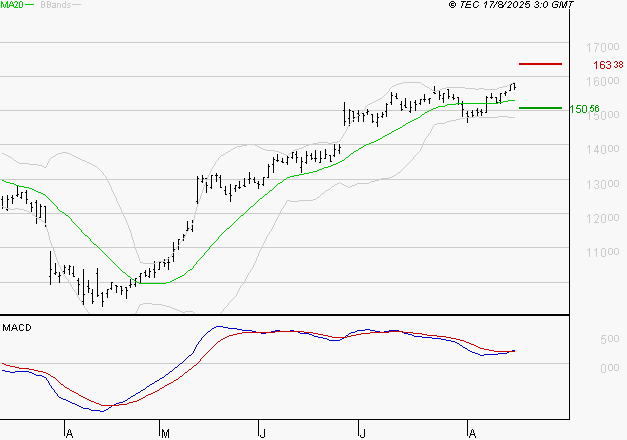Click the 14000 price axis label
Image resolution: width=627 pixels, height=440 pixels.
tap(600, 150)
